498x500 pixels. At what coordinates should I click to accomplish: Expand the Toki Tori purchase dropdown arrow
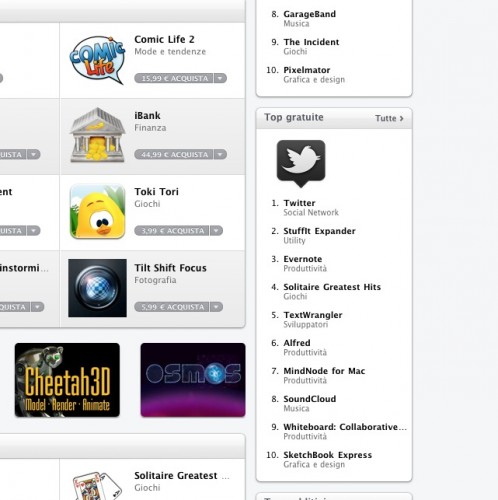coord(216,231)
